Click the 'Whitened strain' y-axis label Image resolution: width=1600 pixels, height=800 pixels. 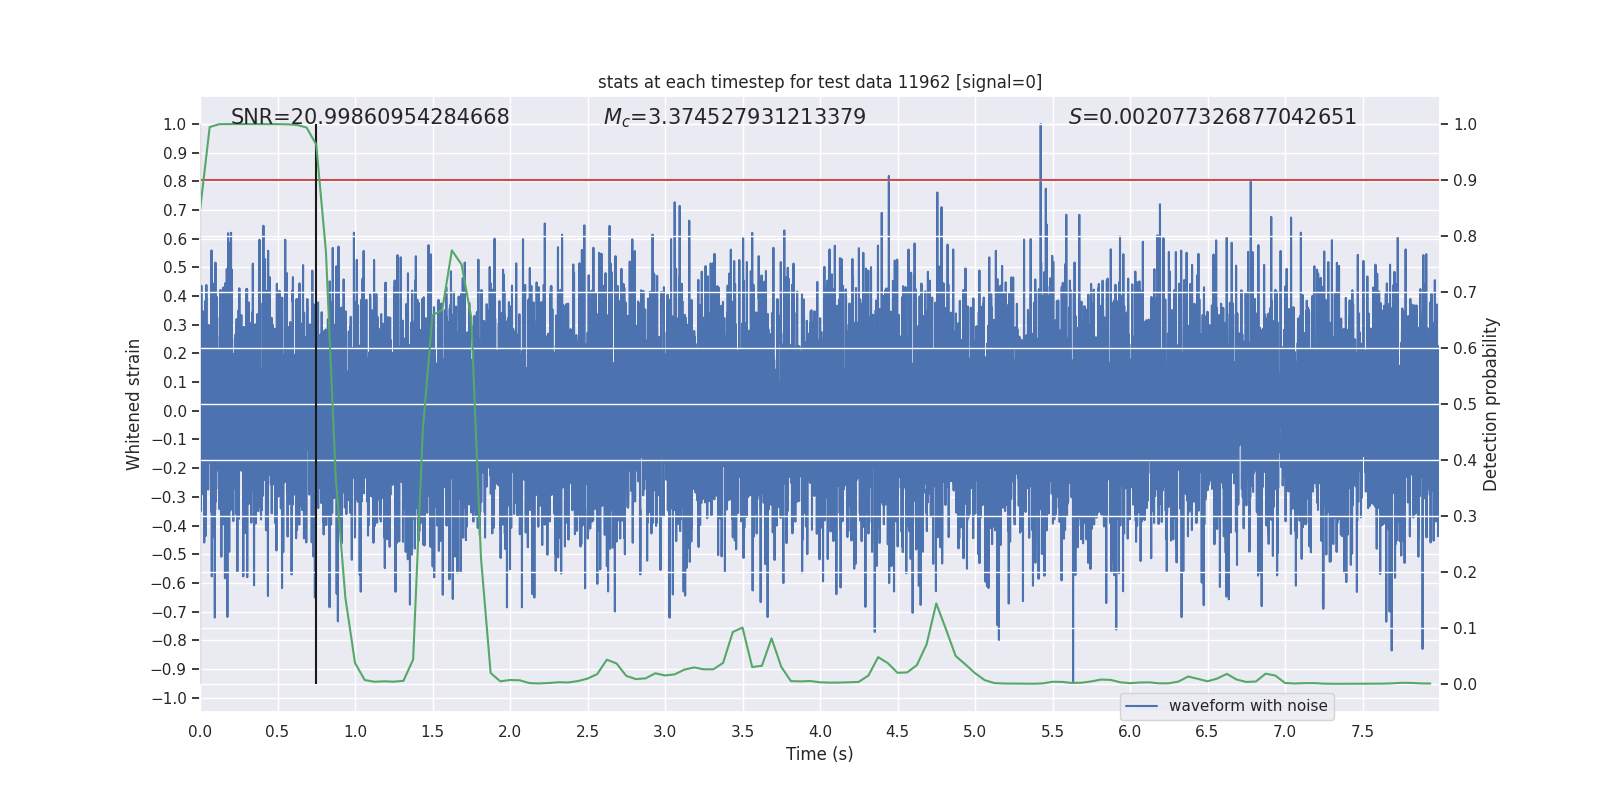(x=133, y=404)
